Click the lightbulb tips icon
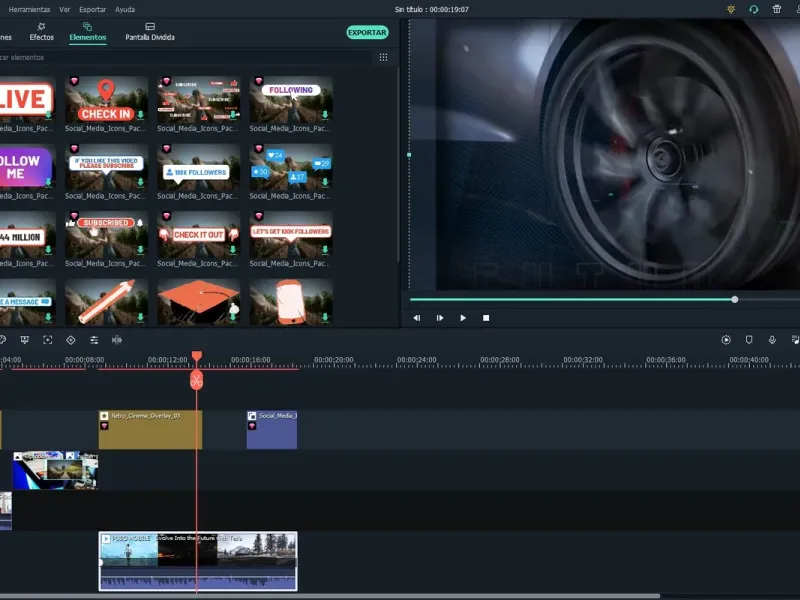This screenshot has width=800, height=600. 731,9
